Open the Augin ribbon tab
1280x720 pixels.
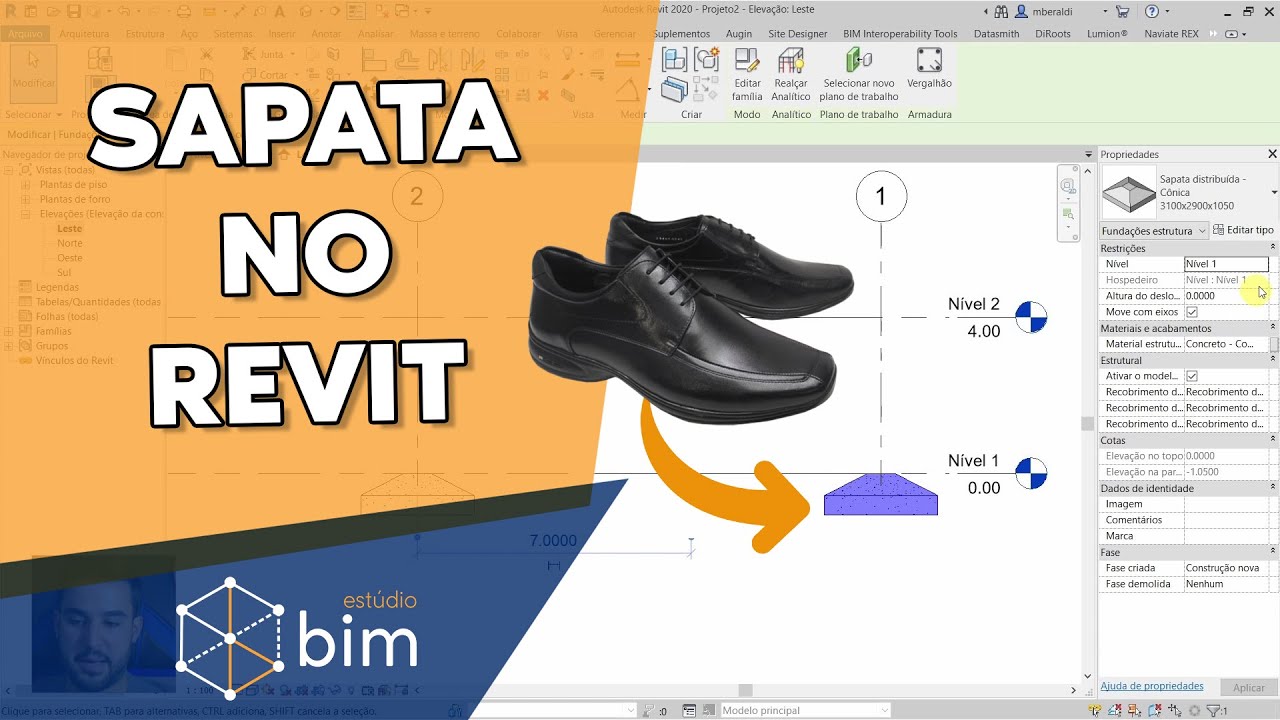[739, 33]
